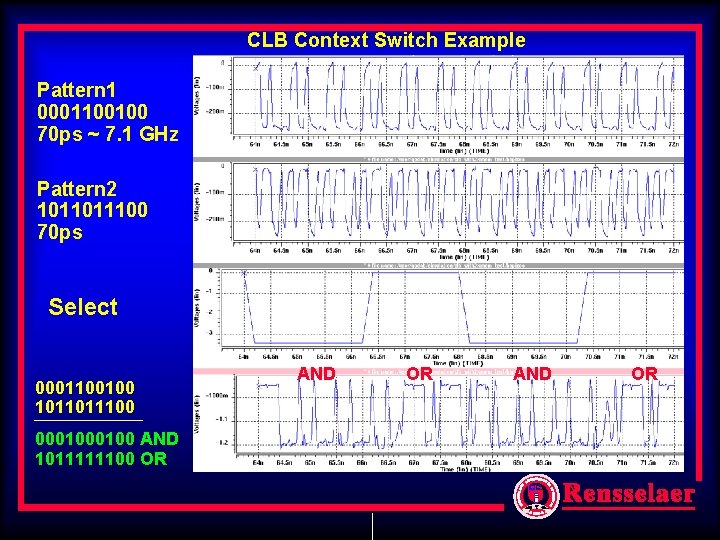Click the "70ps" line below Pattern2 bits
The image size is (720, 540).
pos(60,232)
